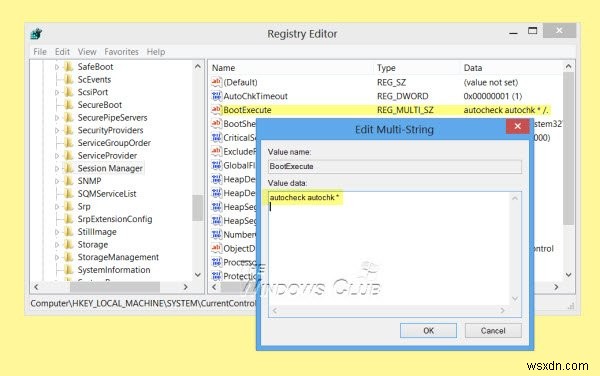Open the View menu
The width and height of the screenshot is (600, 376).
[87, 52]
